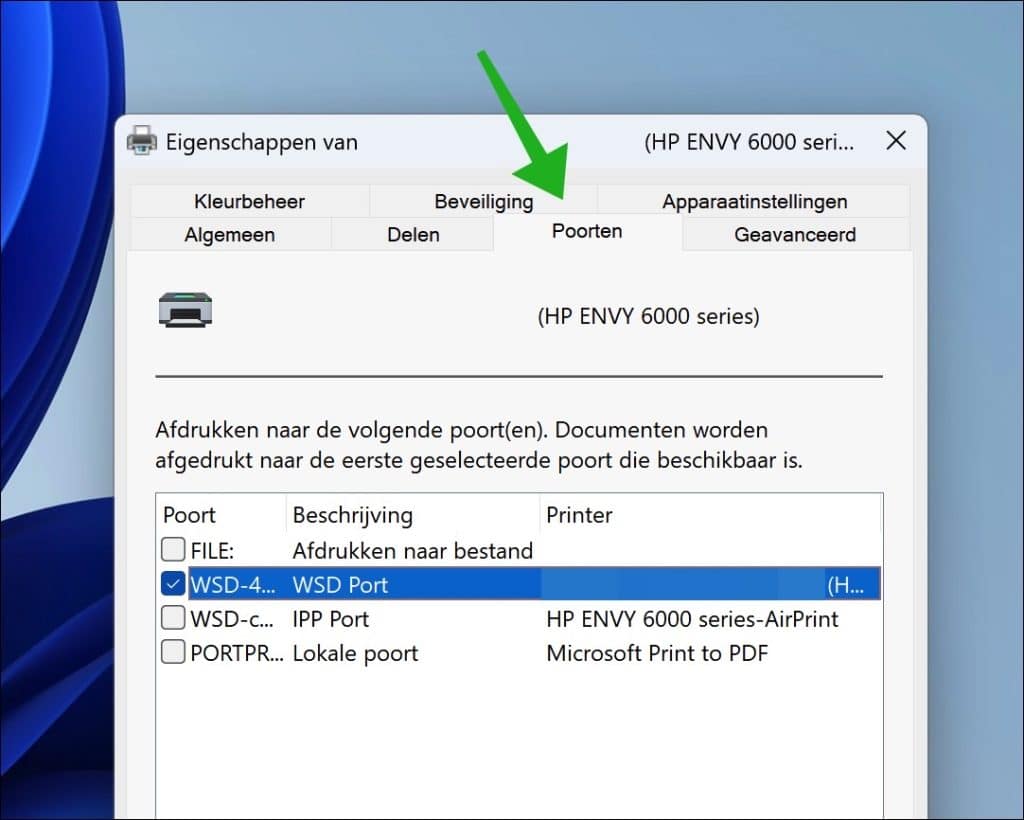1024x820 pixels.
Task: Click the Poorten tab
Action: point(587,231)
